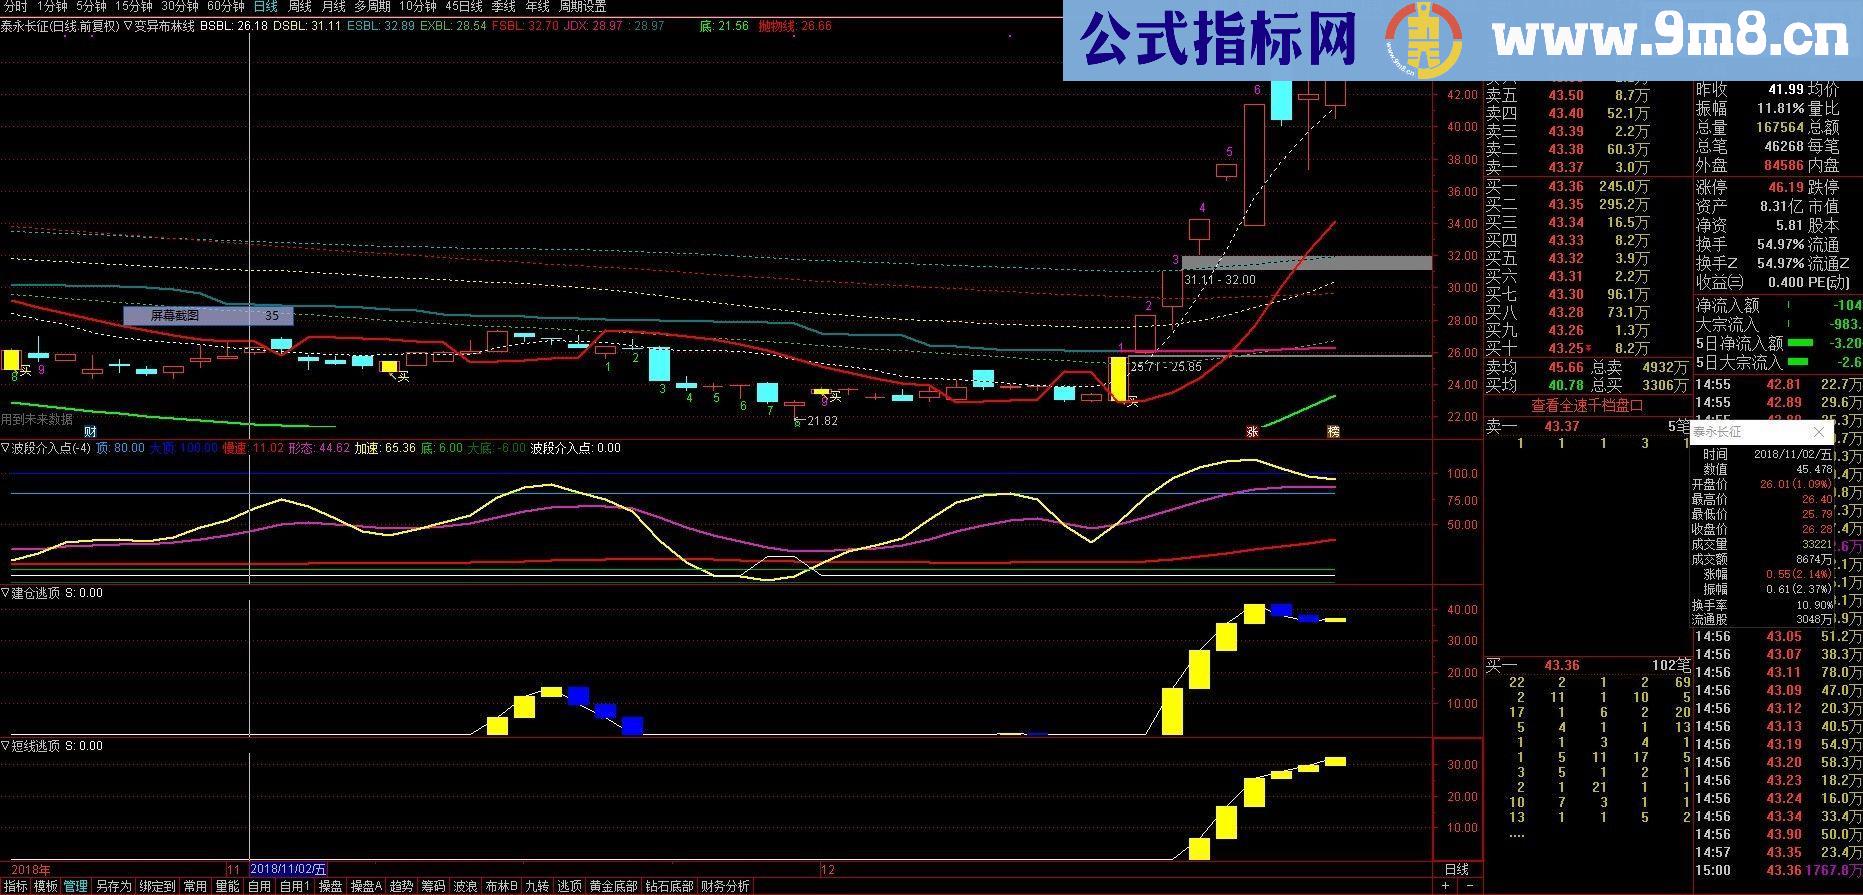Open 周期设置 period settings
The width and height of the screenshot is (1863, 895).
(x=582, y=7)
